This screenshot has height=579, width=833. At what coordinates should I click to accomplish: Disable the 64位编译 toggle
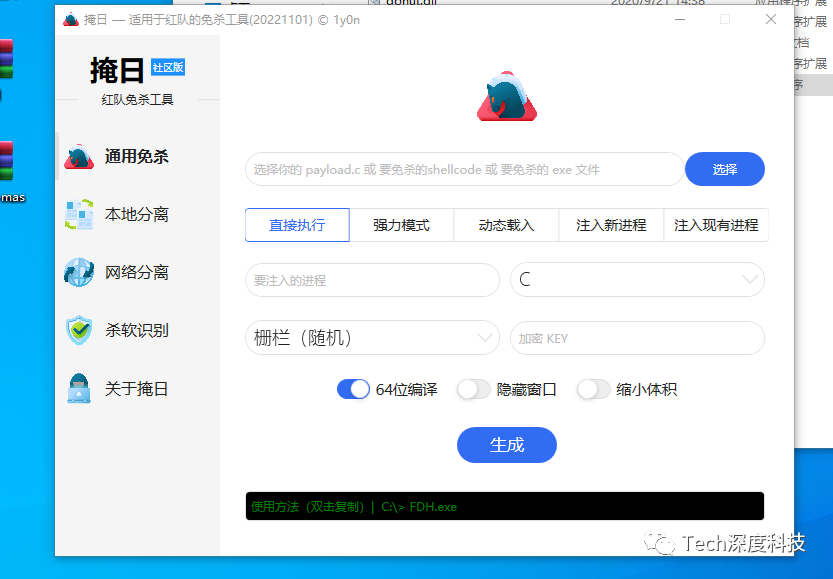point(353,389)
